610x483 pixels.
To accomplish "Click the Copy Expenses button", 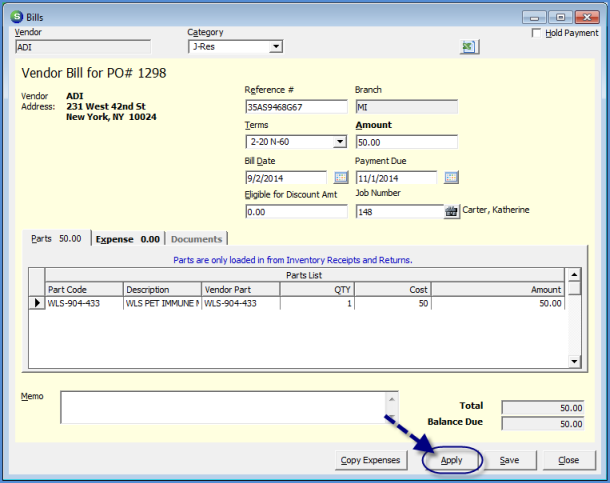I will pos(370,460).
